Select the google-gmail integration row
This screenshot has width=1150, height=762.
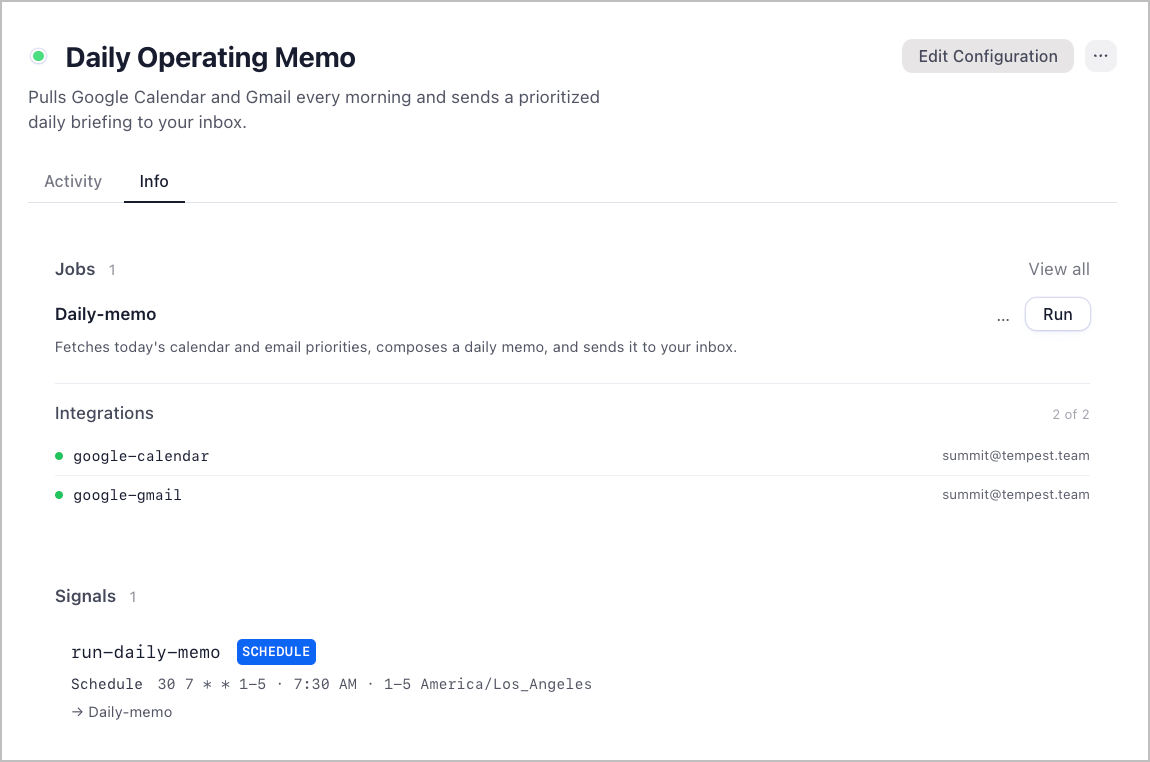(572, 495)
